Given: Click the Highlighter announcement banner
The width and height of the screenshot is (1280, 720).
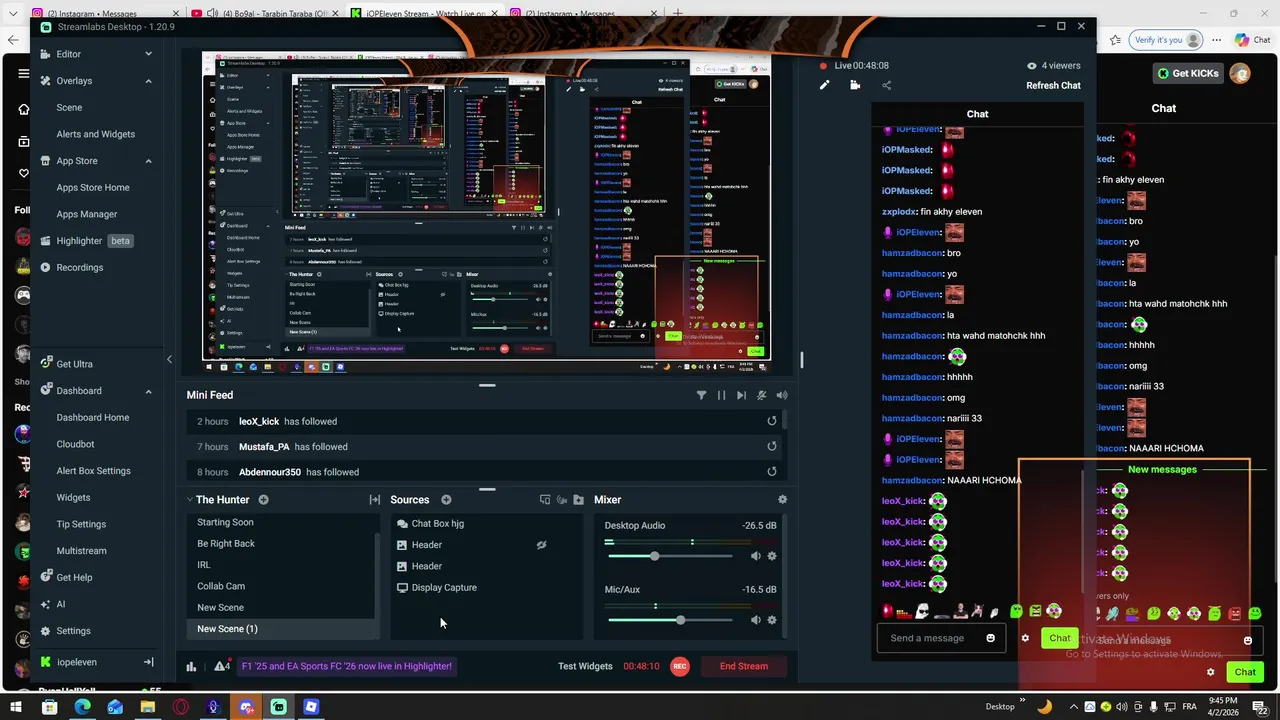Looking at the screenshot, I should [346, 666].
